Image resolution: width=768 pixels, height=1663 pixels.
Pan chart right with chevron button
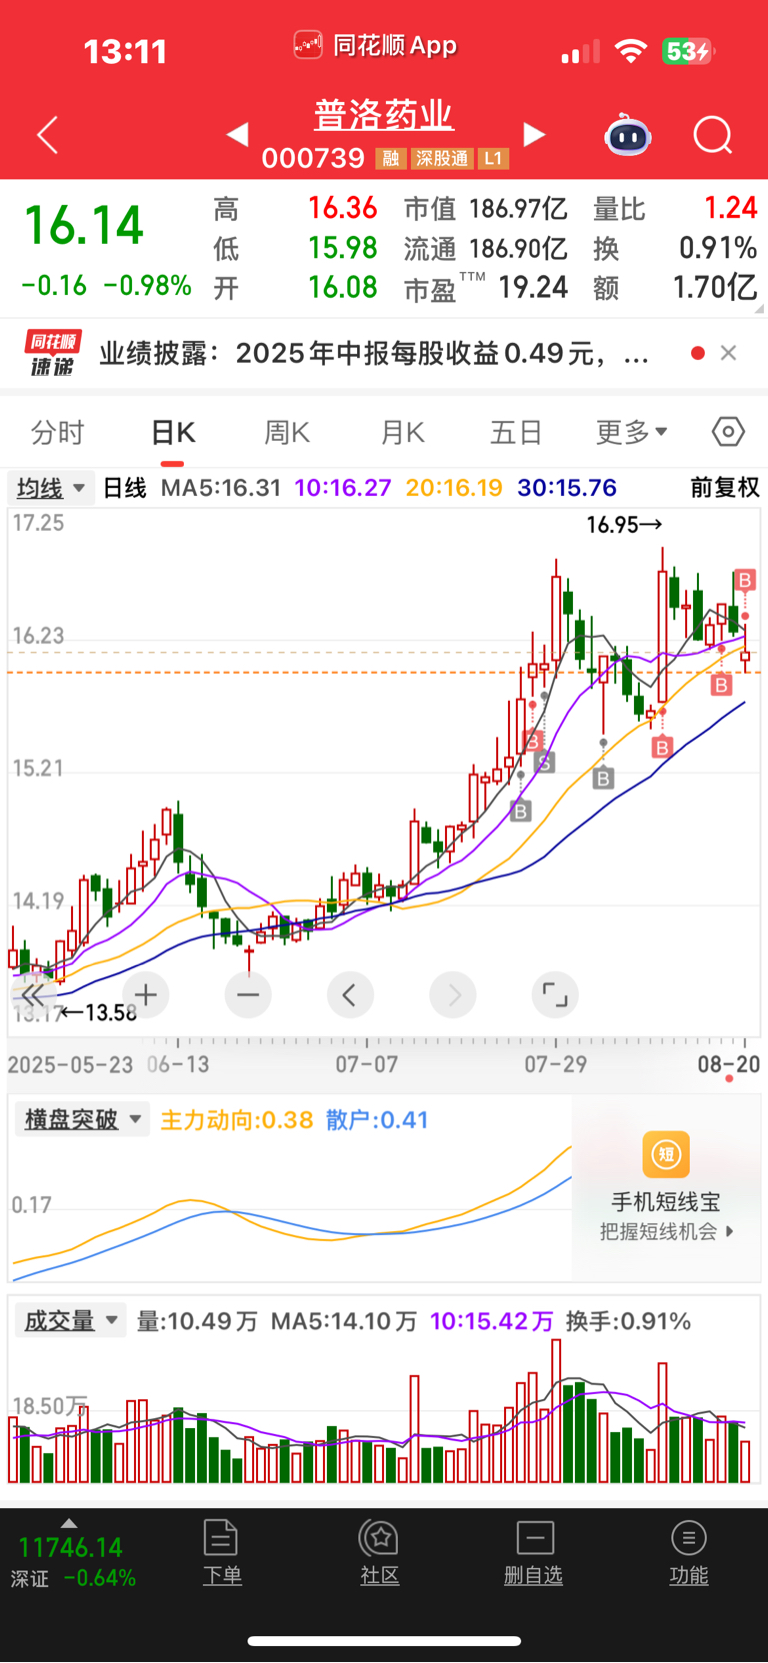click(453, 995)
